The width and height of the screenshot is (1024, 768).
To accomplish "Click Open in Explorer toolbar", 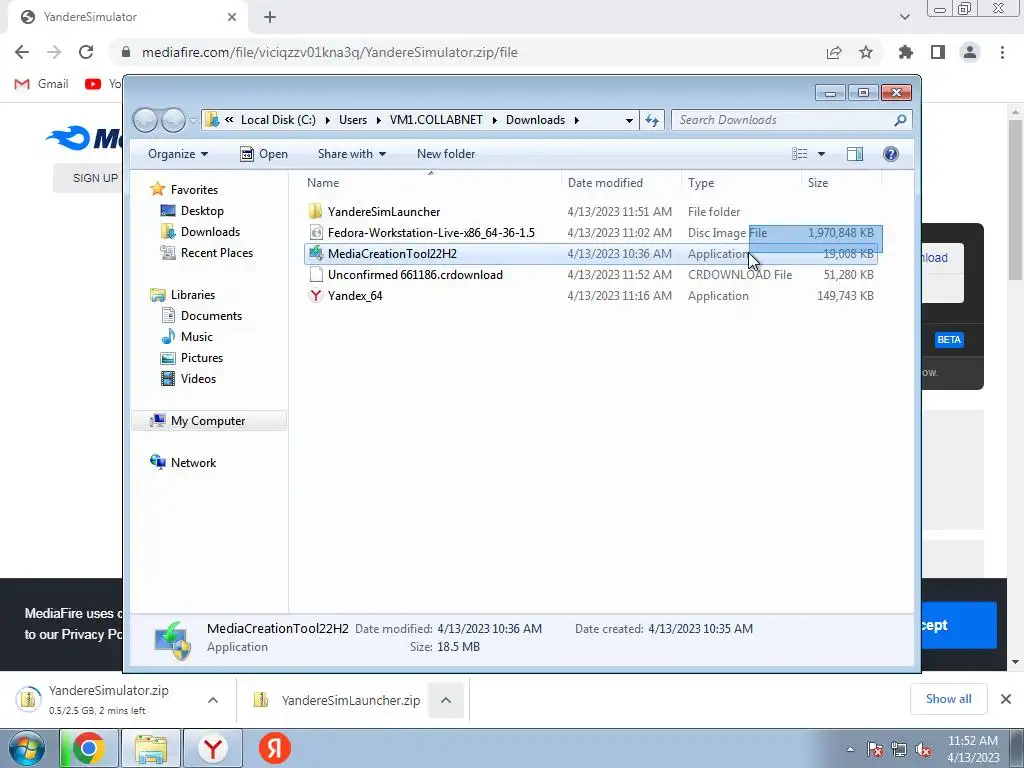I will click(x=264, y=154).
